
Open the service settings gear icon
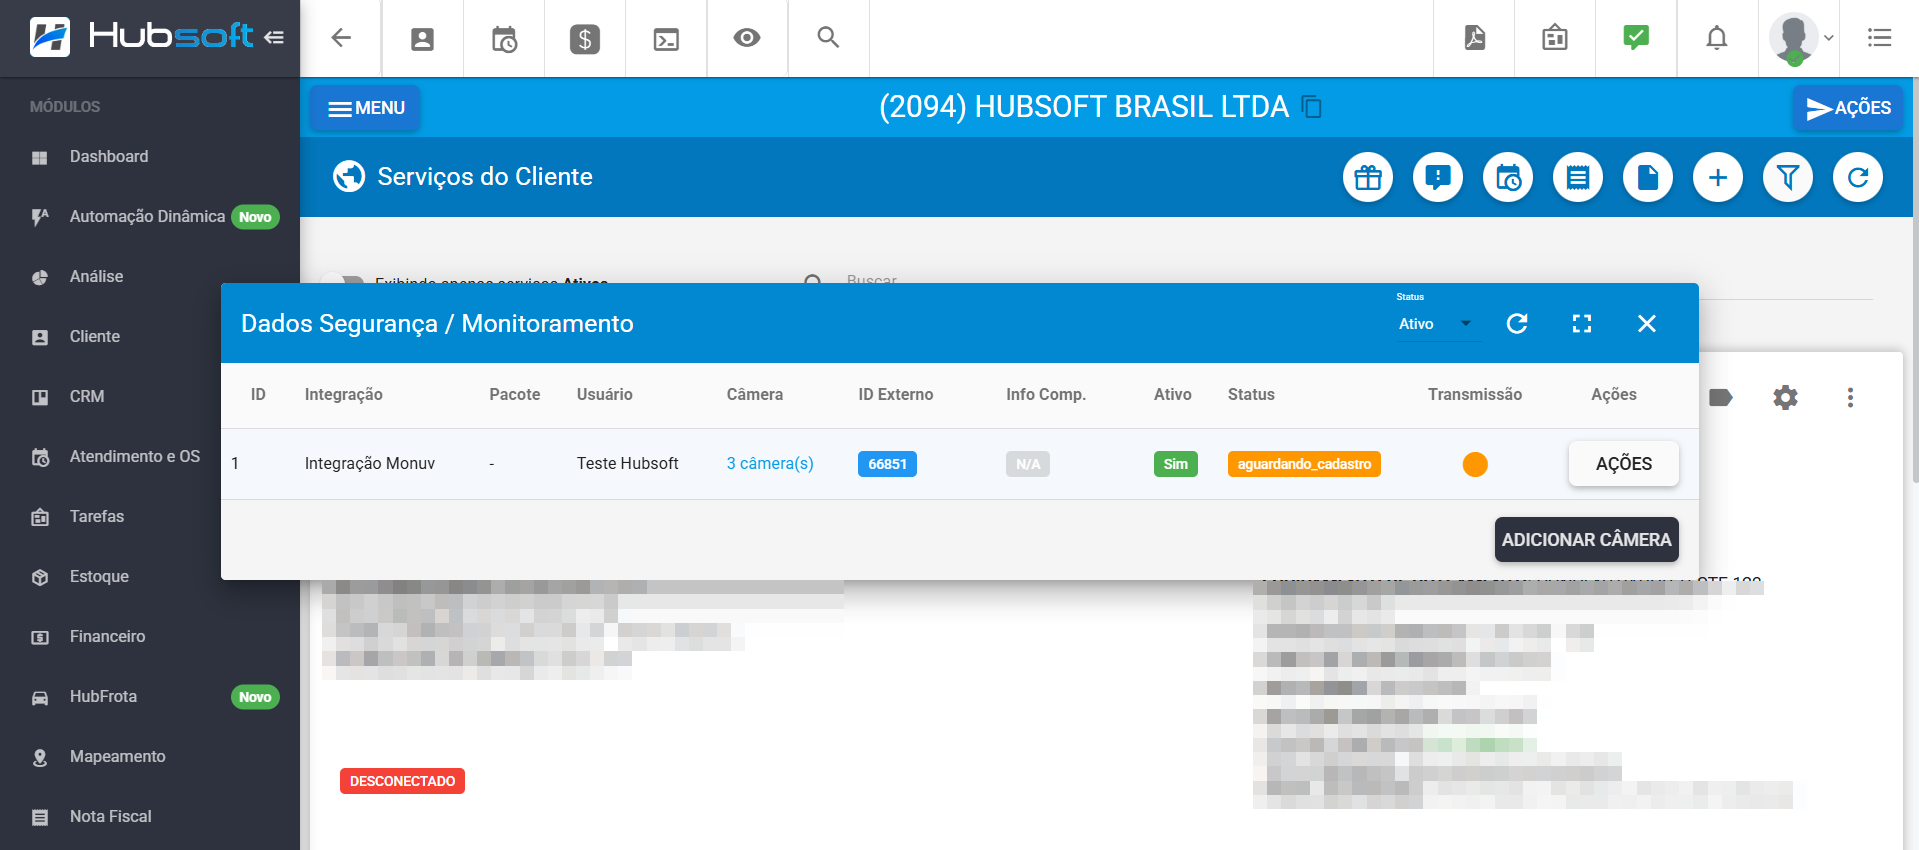click(1785, 398)
